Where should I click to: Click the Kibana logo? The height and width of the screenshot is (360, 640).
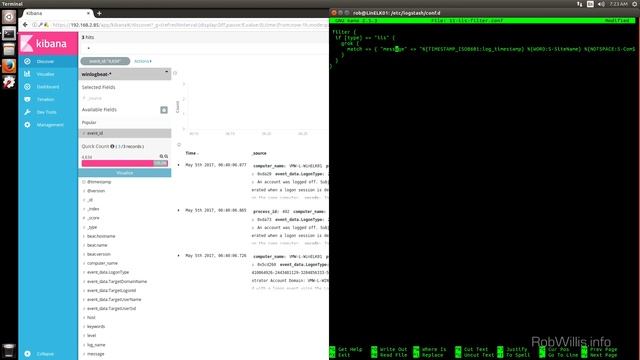(48, 44)
